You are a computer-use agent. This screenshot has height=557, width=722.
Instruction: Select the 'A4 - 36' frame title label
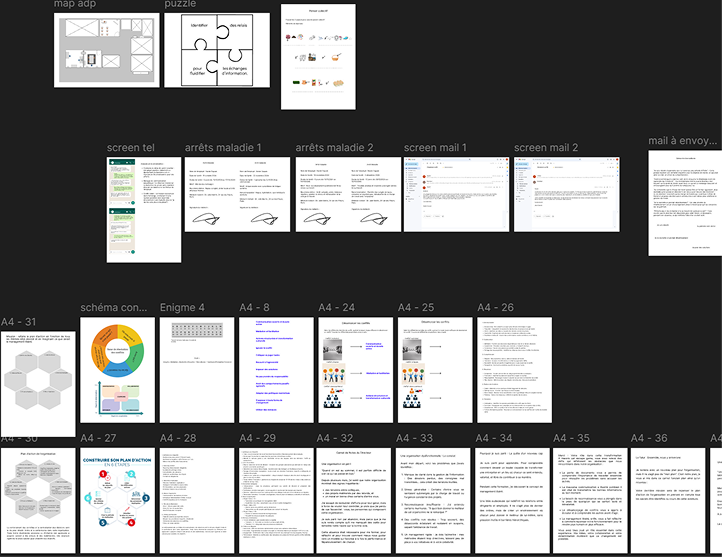649,439
